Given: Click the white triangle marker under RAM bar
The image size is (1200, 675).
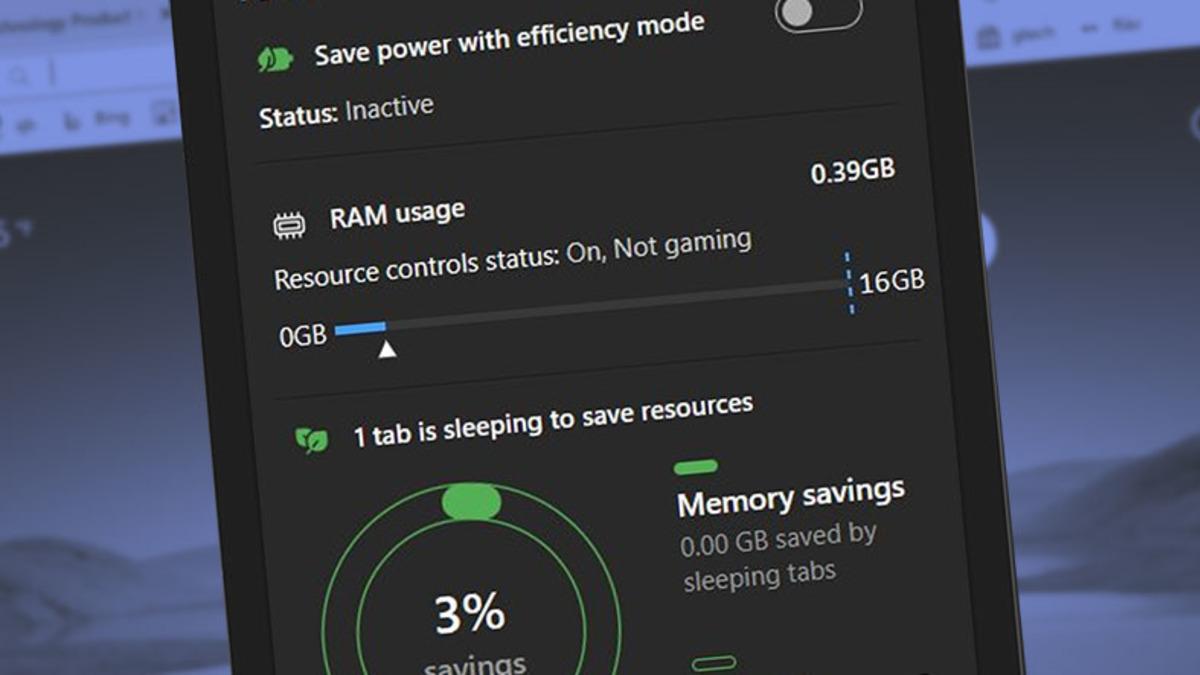Looking at the screenshot, I should point(387,349).
